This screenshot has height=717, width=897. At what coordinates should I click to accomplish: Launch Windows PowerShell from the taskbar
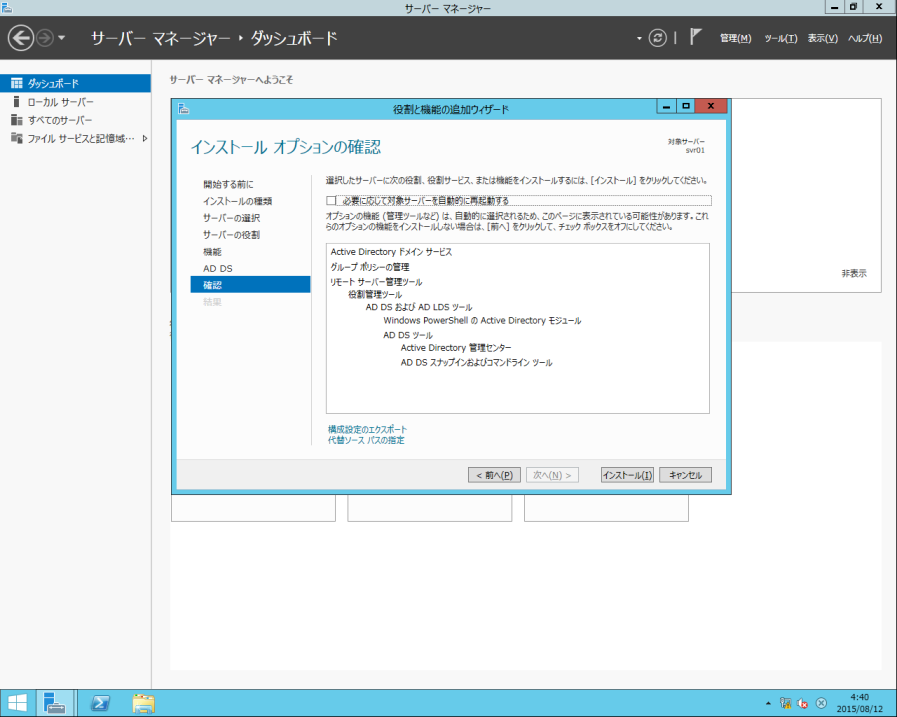(x=101, y=703)
